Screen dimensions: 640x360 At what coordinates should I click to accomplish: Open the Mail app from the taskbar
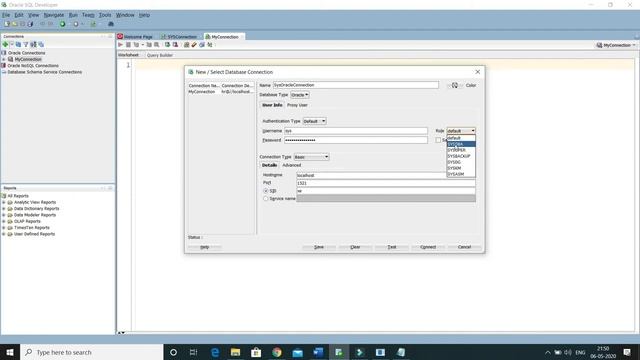tap(298, 352)
